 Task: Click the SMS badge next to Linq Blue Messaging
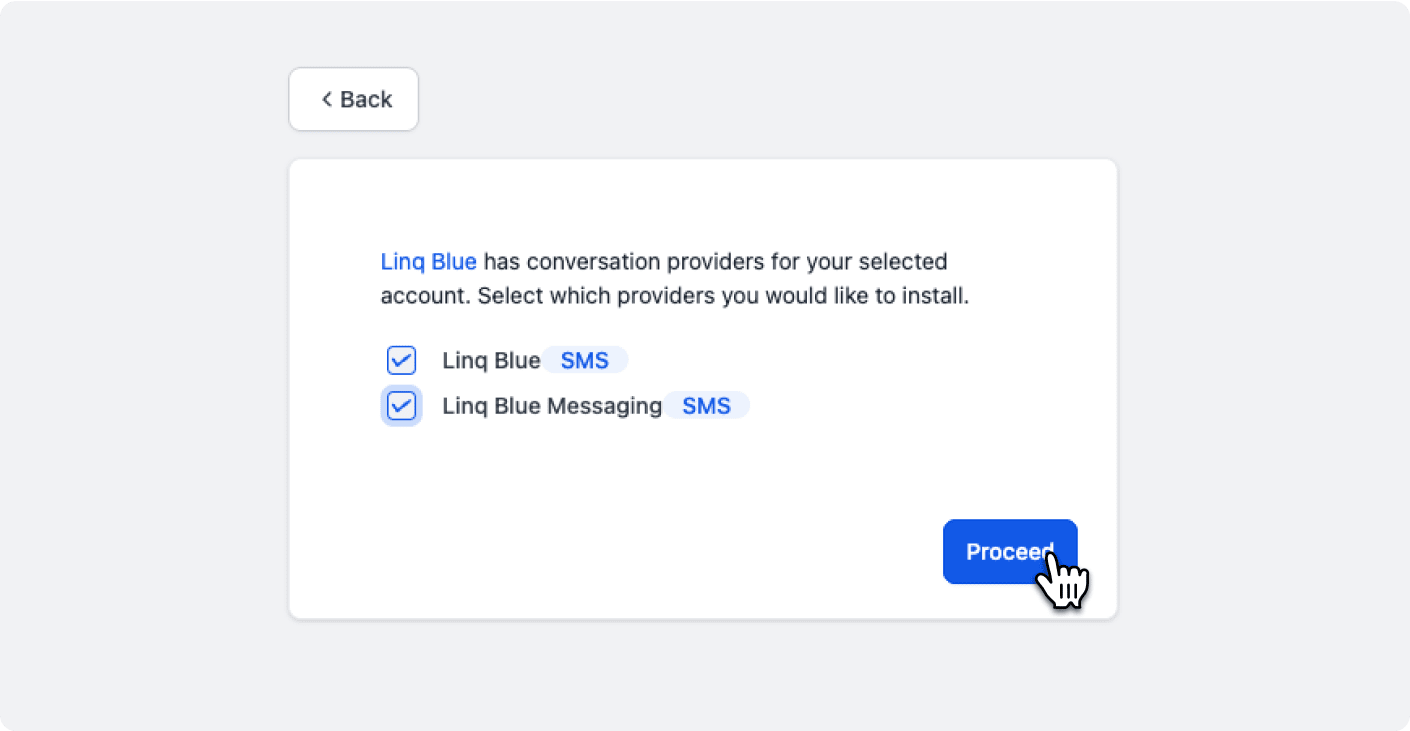(x=707, y=406)
